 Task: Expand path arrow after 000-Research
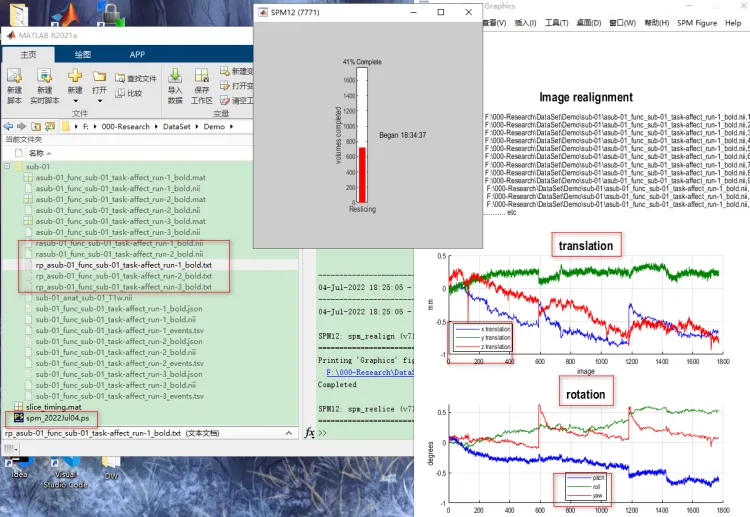156,127
